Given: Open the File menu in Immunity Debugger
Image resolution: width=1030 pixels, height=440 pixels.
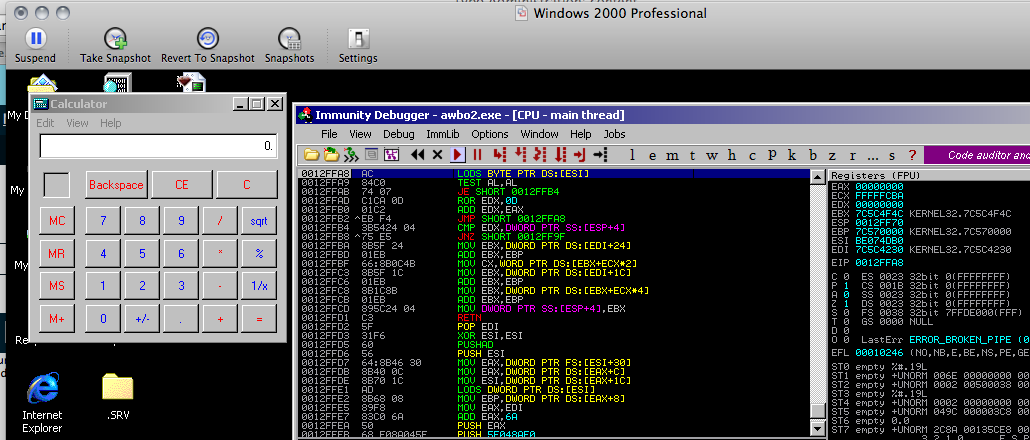Looking at the screenshot, I should point(329,134).
